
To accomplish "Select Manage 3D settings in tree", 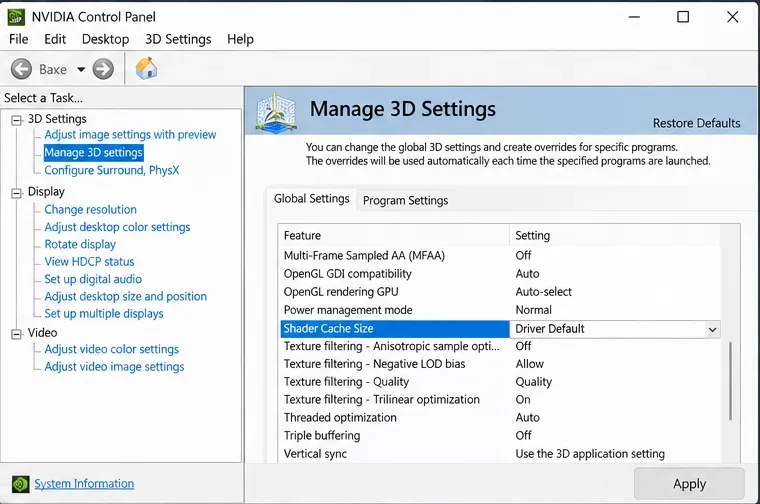I will pyautogui.click(x=94, y=153).
